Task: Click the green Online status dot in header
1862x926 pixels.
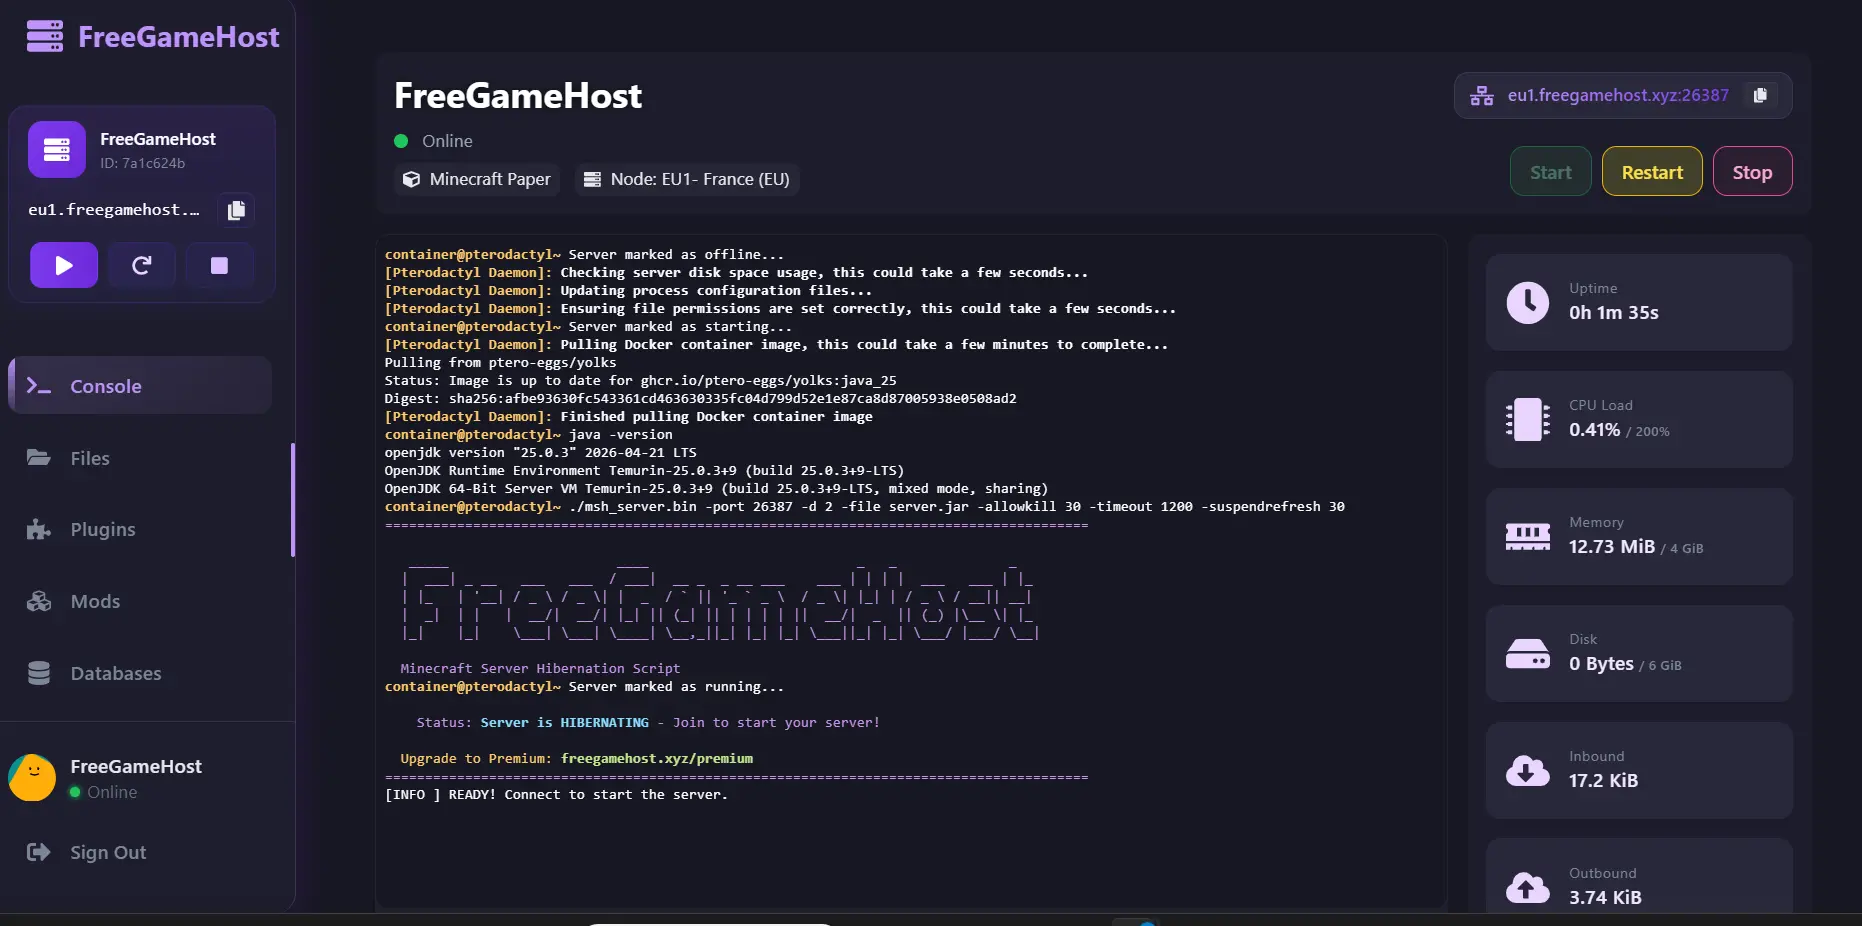Action: pos(401,141)
